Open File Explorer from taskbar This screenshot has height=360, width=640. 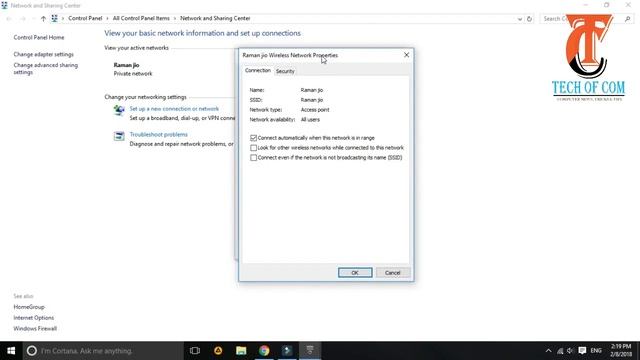coord(241,351)
